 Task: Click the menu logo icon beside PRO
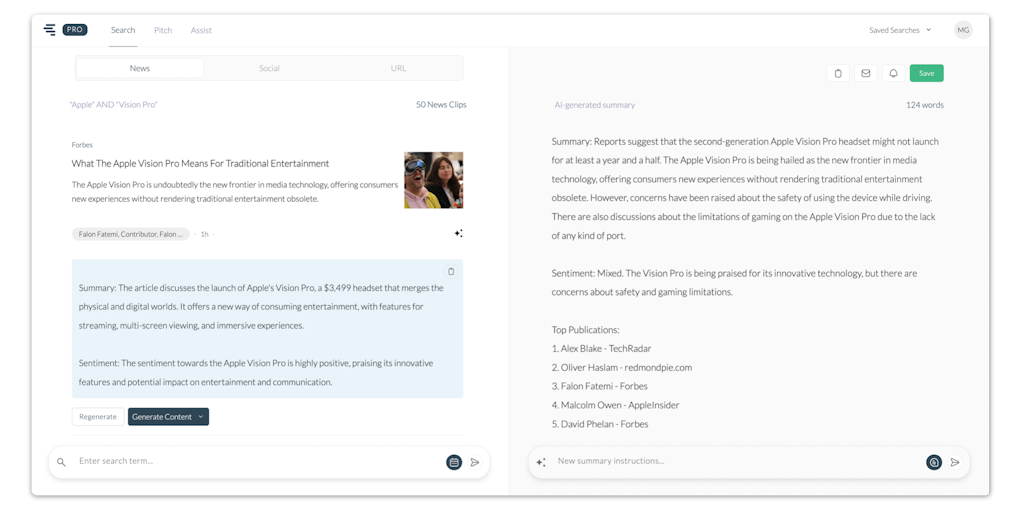point(50,30)
